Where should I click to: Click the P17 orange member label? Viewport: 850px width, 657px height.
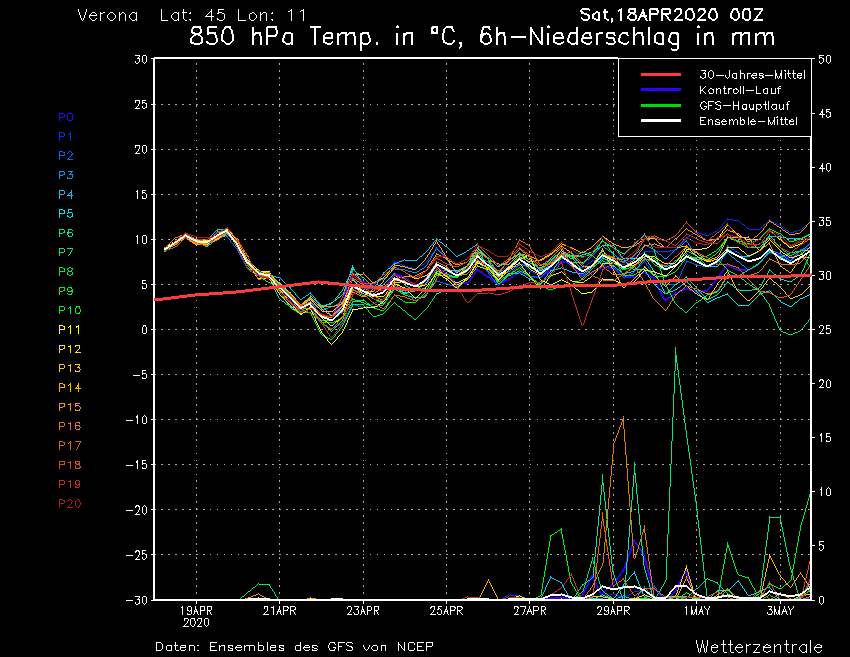[69, 446]
